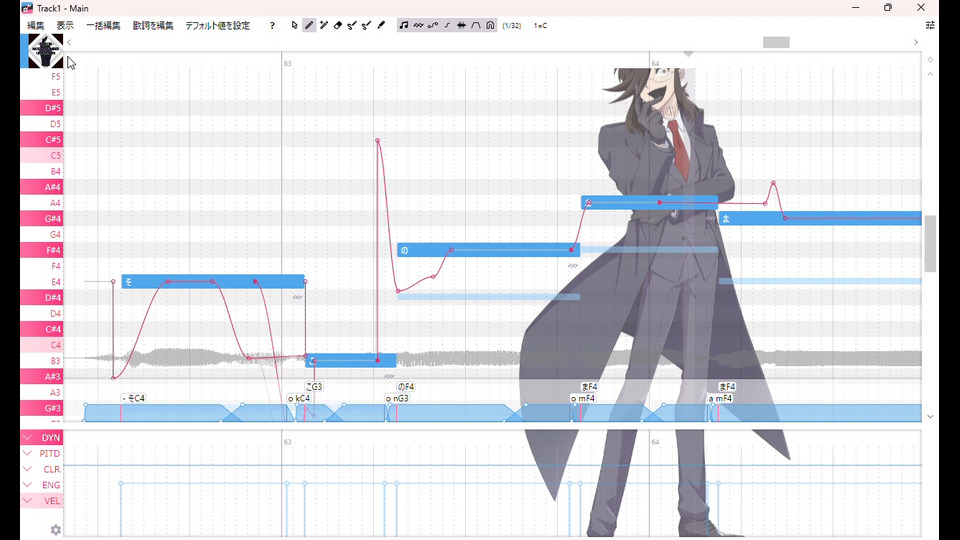Image resolution: width=960 pixels, height=540 pixels.
Task: Click the scroll-left arrow of timeline
Action: (69, 42)
